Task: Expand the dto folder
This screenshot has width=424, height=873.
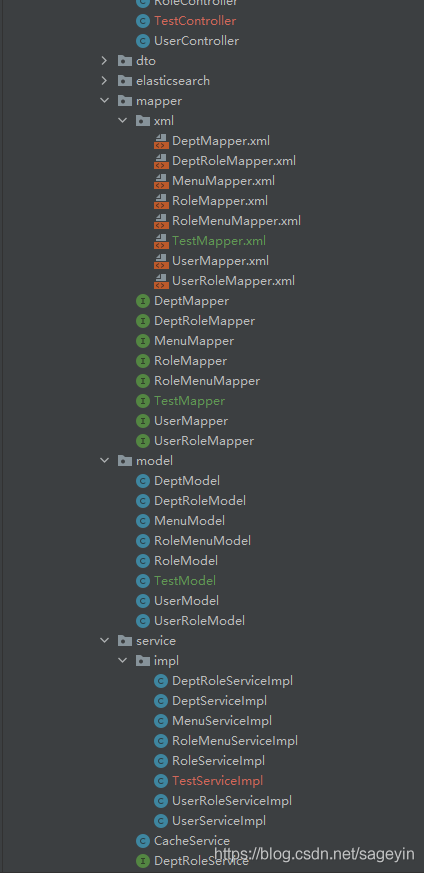Action: tap(104, 61)
